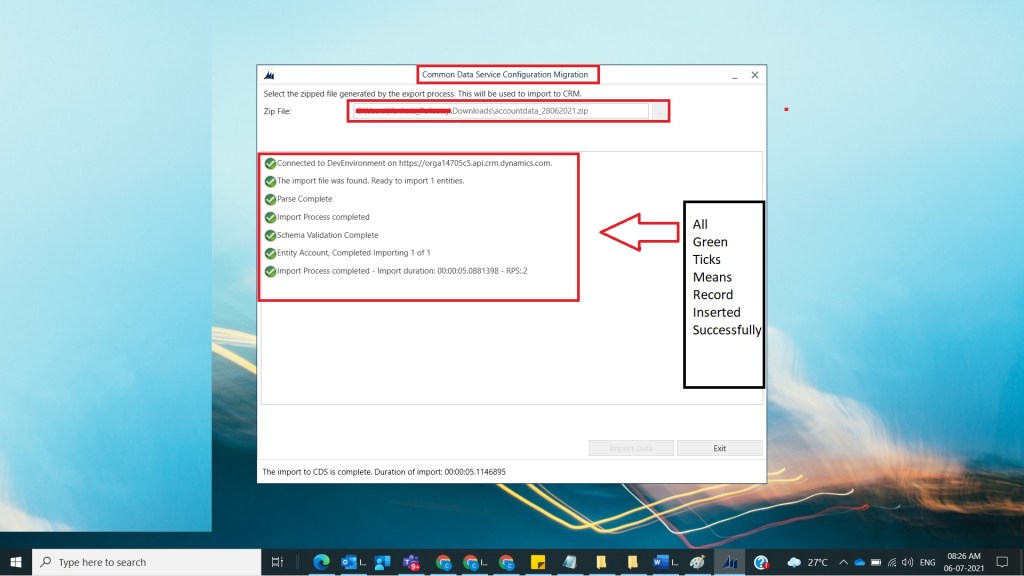This screenshot has width=1024, height=576.
Task: Click green tick beside Schema Validation Complete
Action: click(x=270, y=235)
